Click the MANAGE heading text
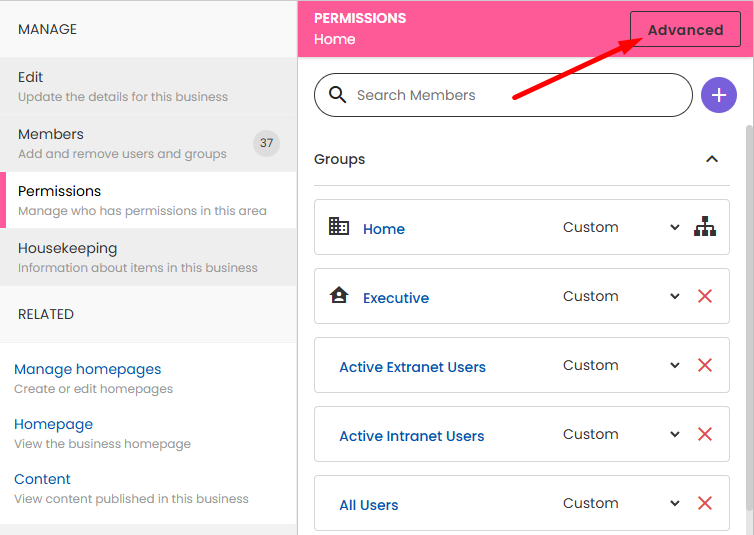The image size is (754, 535). (47, 29)
